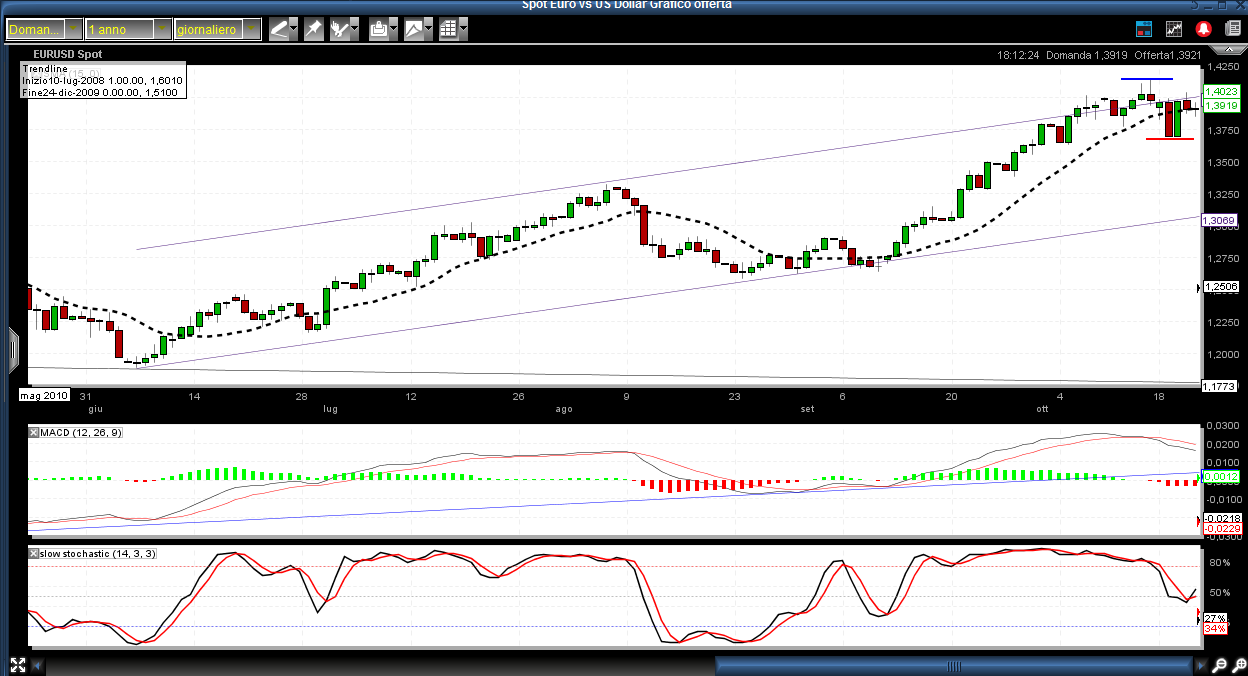1248x676 pixels.
Task: Open the '1 anno' period dropdown
Action: coord(162,30)
